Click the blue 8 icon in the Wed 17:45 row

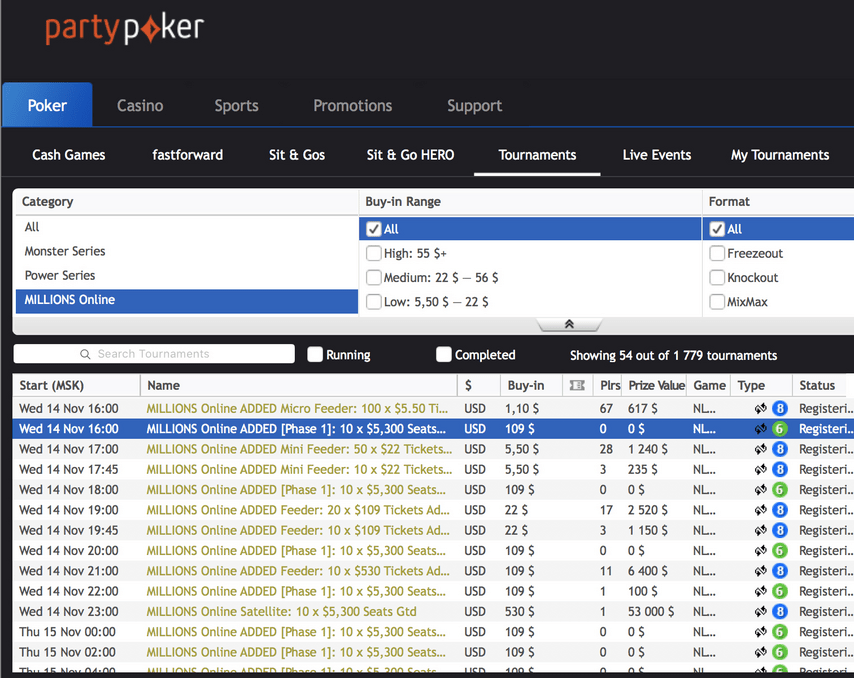point(779,469)
